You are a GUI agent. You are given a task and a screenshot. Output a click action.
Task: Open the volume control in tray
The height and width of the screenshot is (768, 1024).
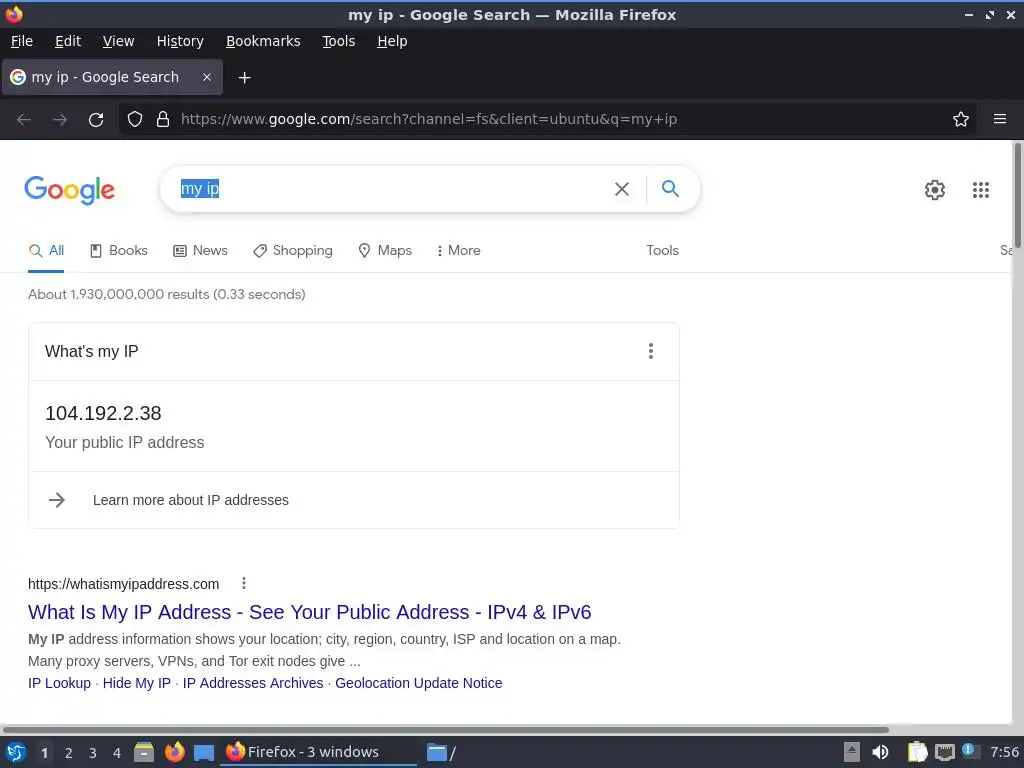coord(880,752)
